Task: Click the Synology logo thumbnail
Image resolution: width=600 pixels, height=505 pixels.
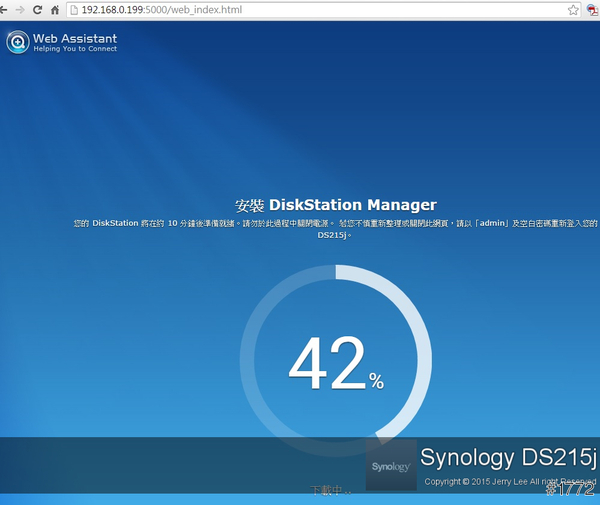Action: (x=391, y=465)
